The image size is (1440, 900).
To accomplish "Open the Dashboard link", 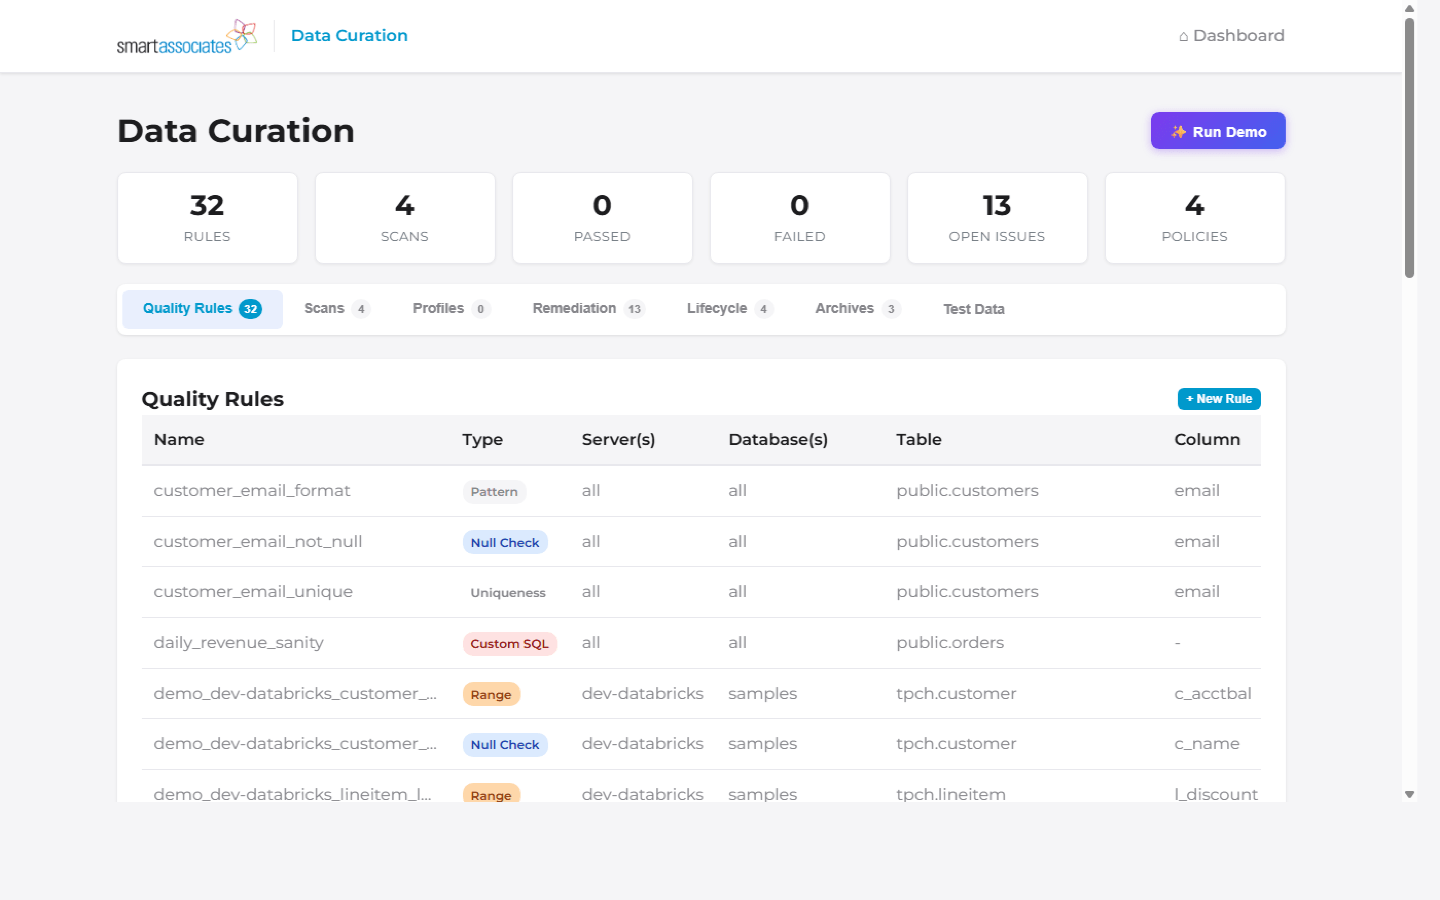I will [1239, 35].
